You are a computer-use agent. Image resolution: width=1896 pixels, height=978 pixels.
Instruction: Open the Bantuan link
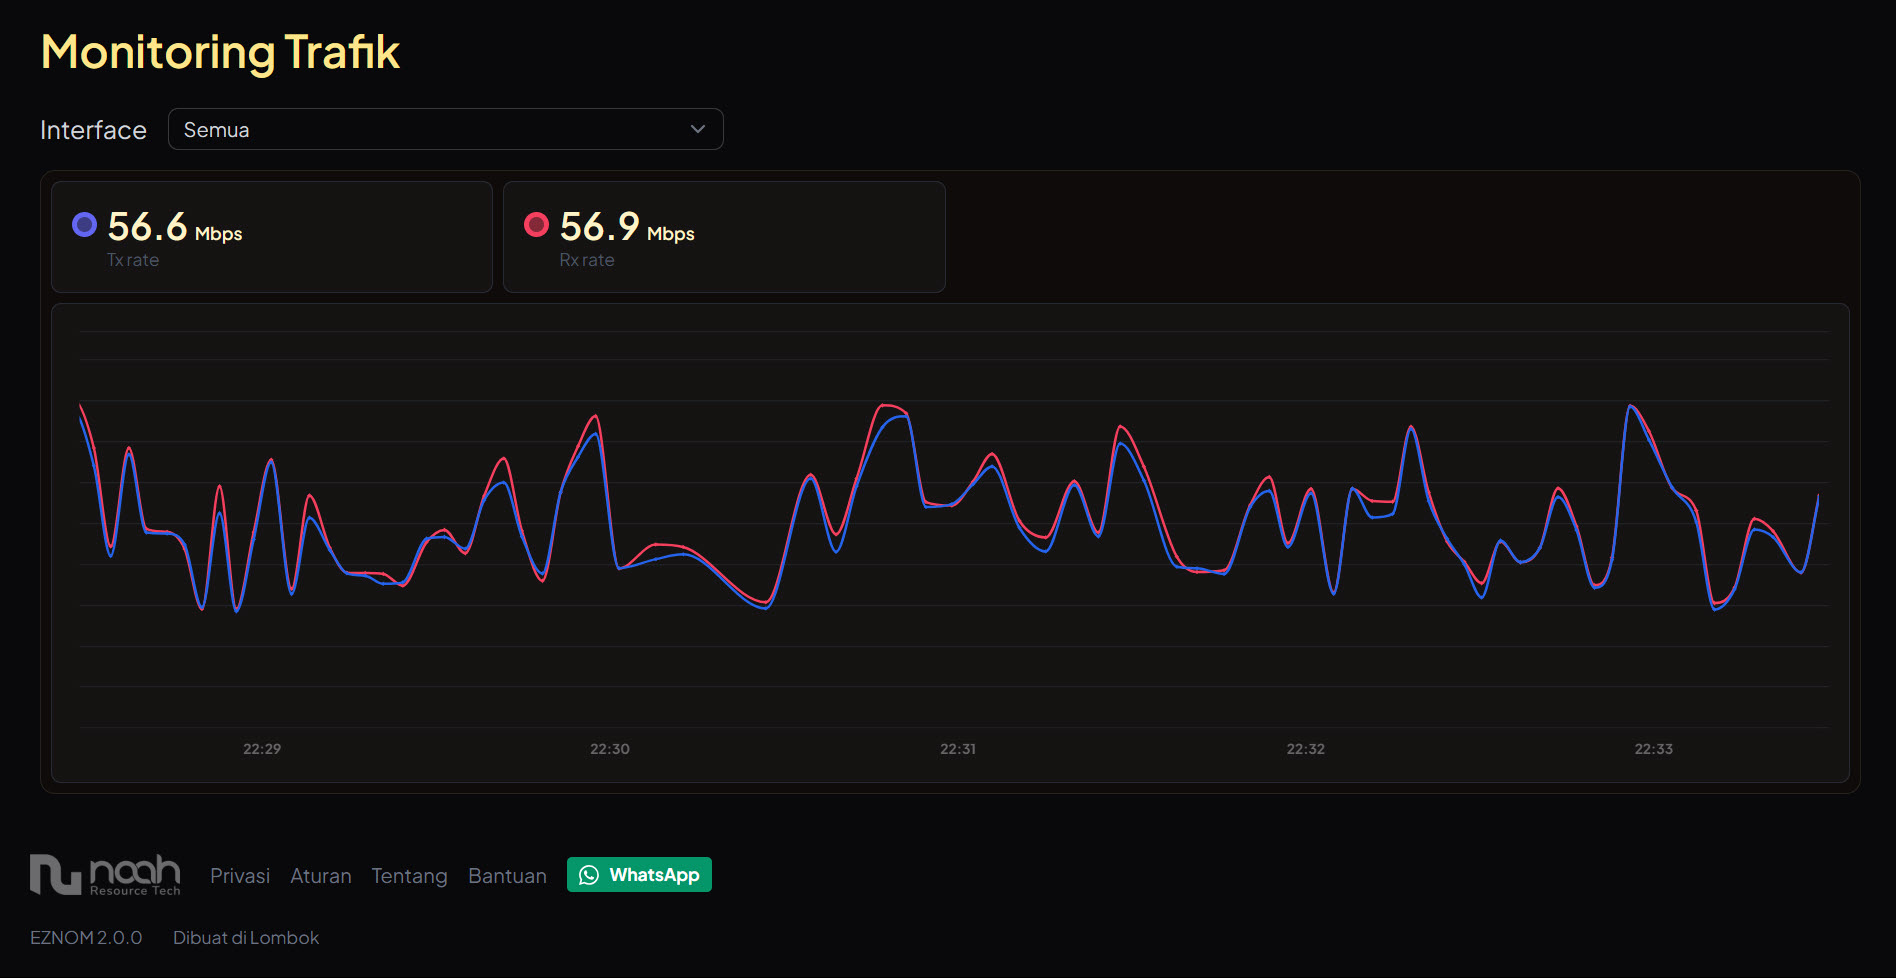[x=507, y=875]
